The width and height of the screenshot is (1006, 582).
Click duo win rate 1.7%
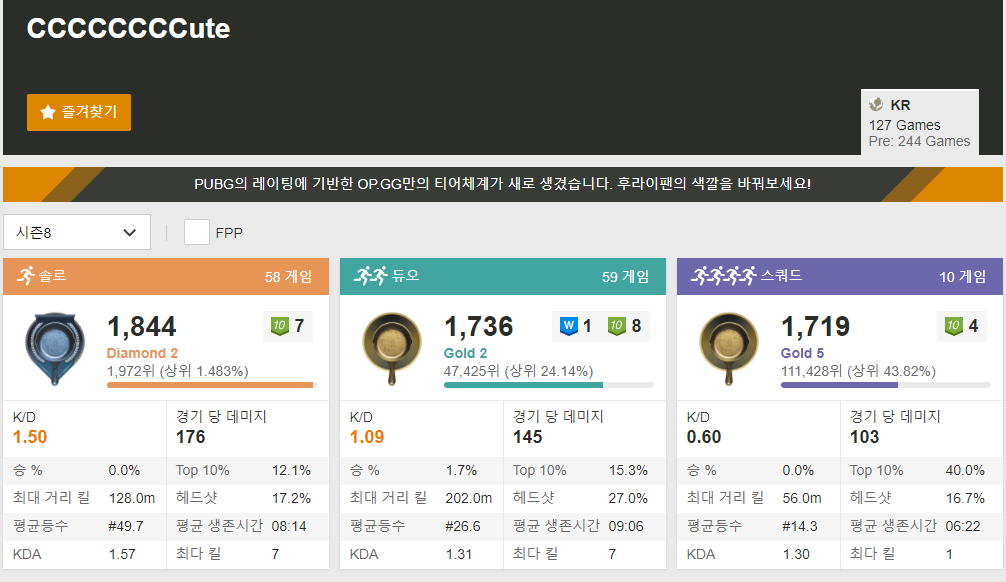461,470
